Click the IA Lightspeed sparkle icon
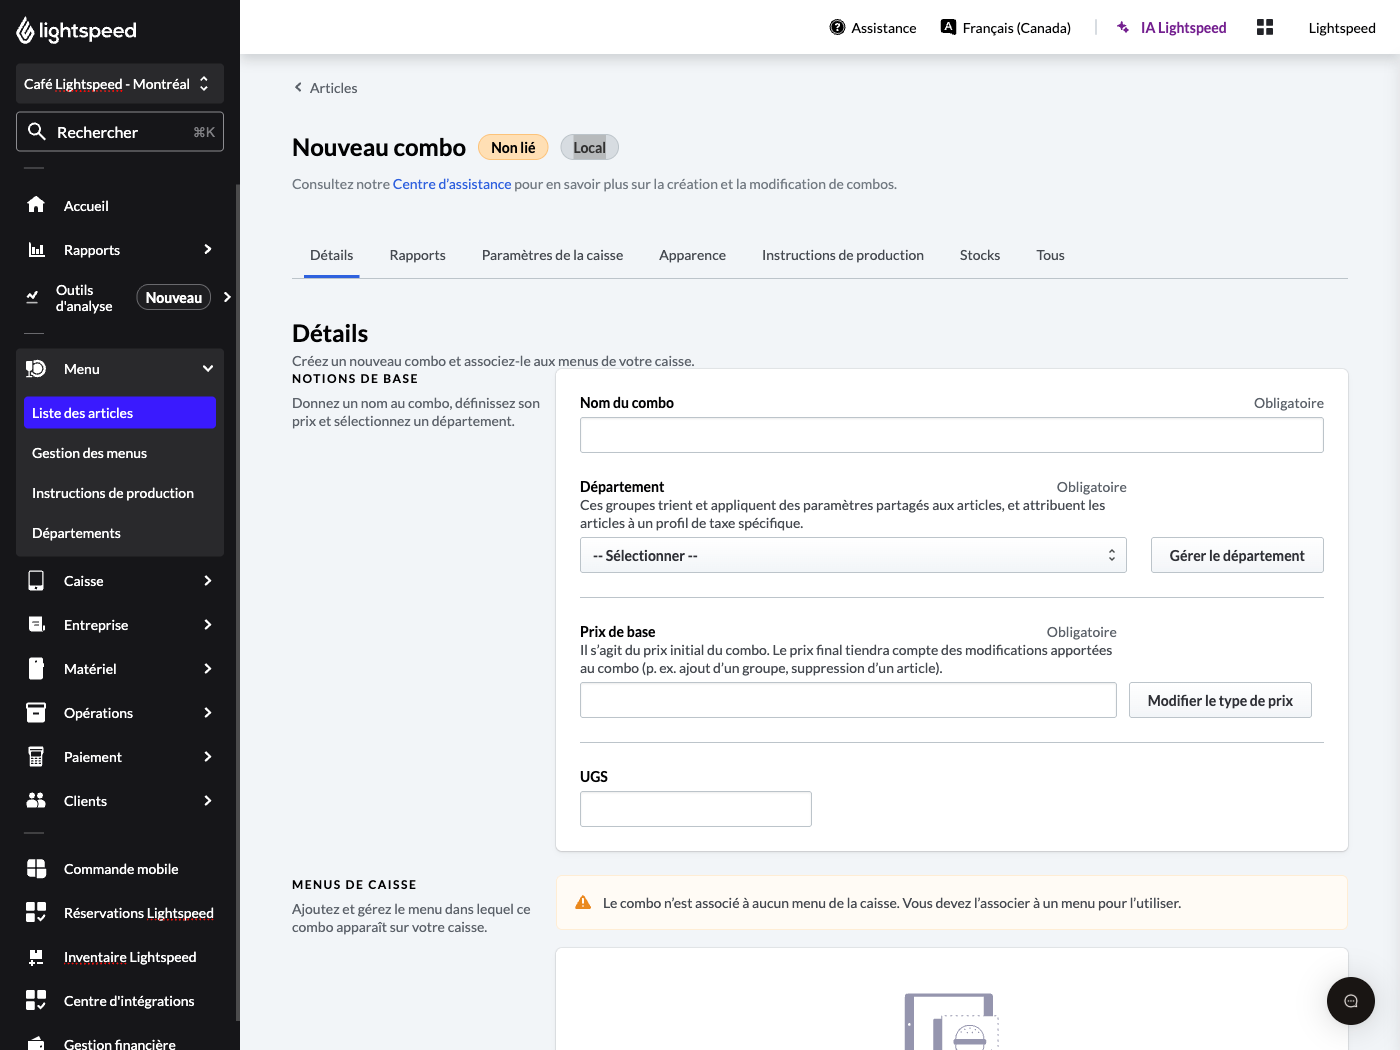 (1123, 27)
